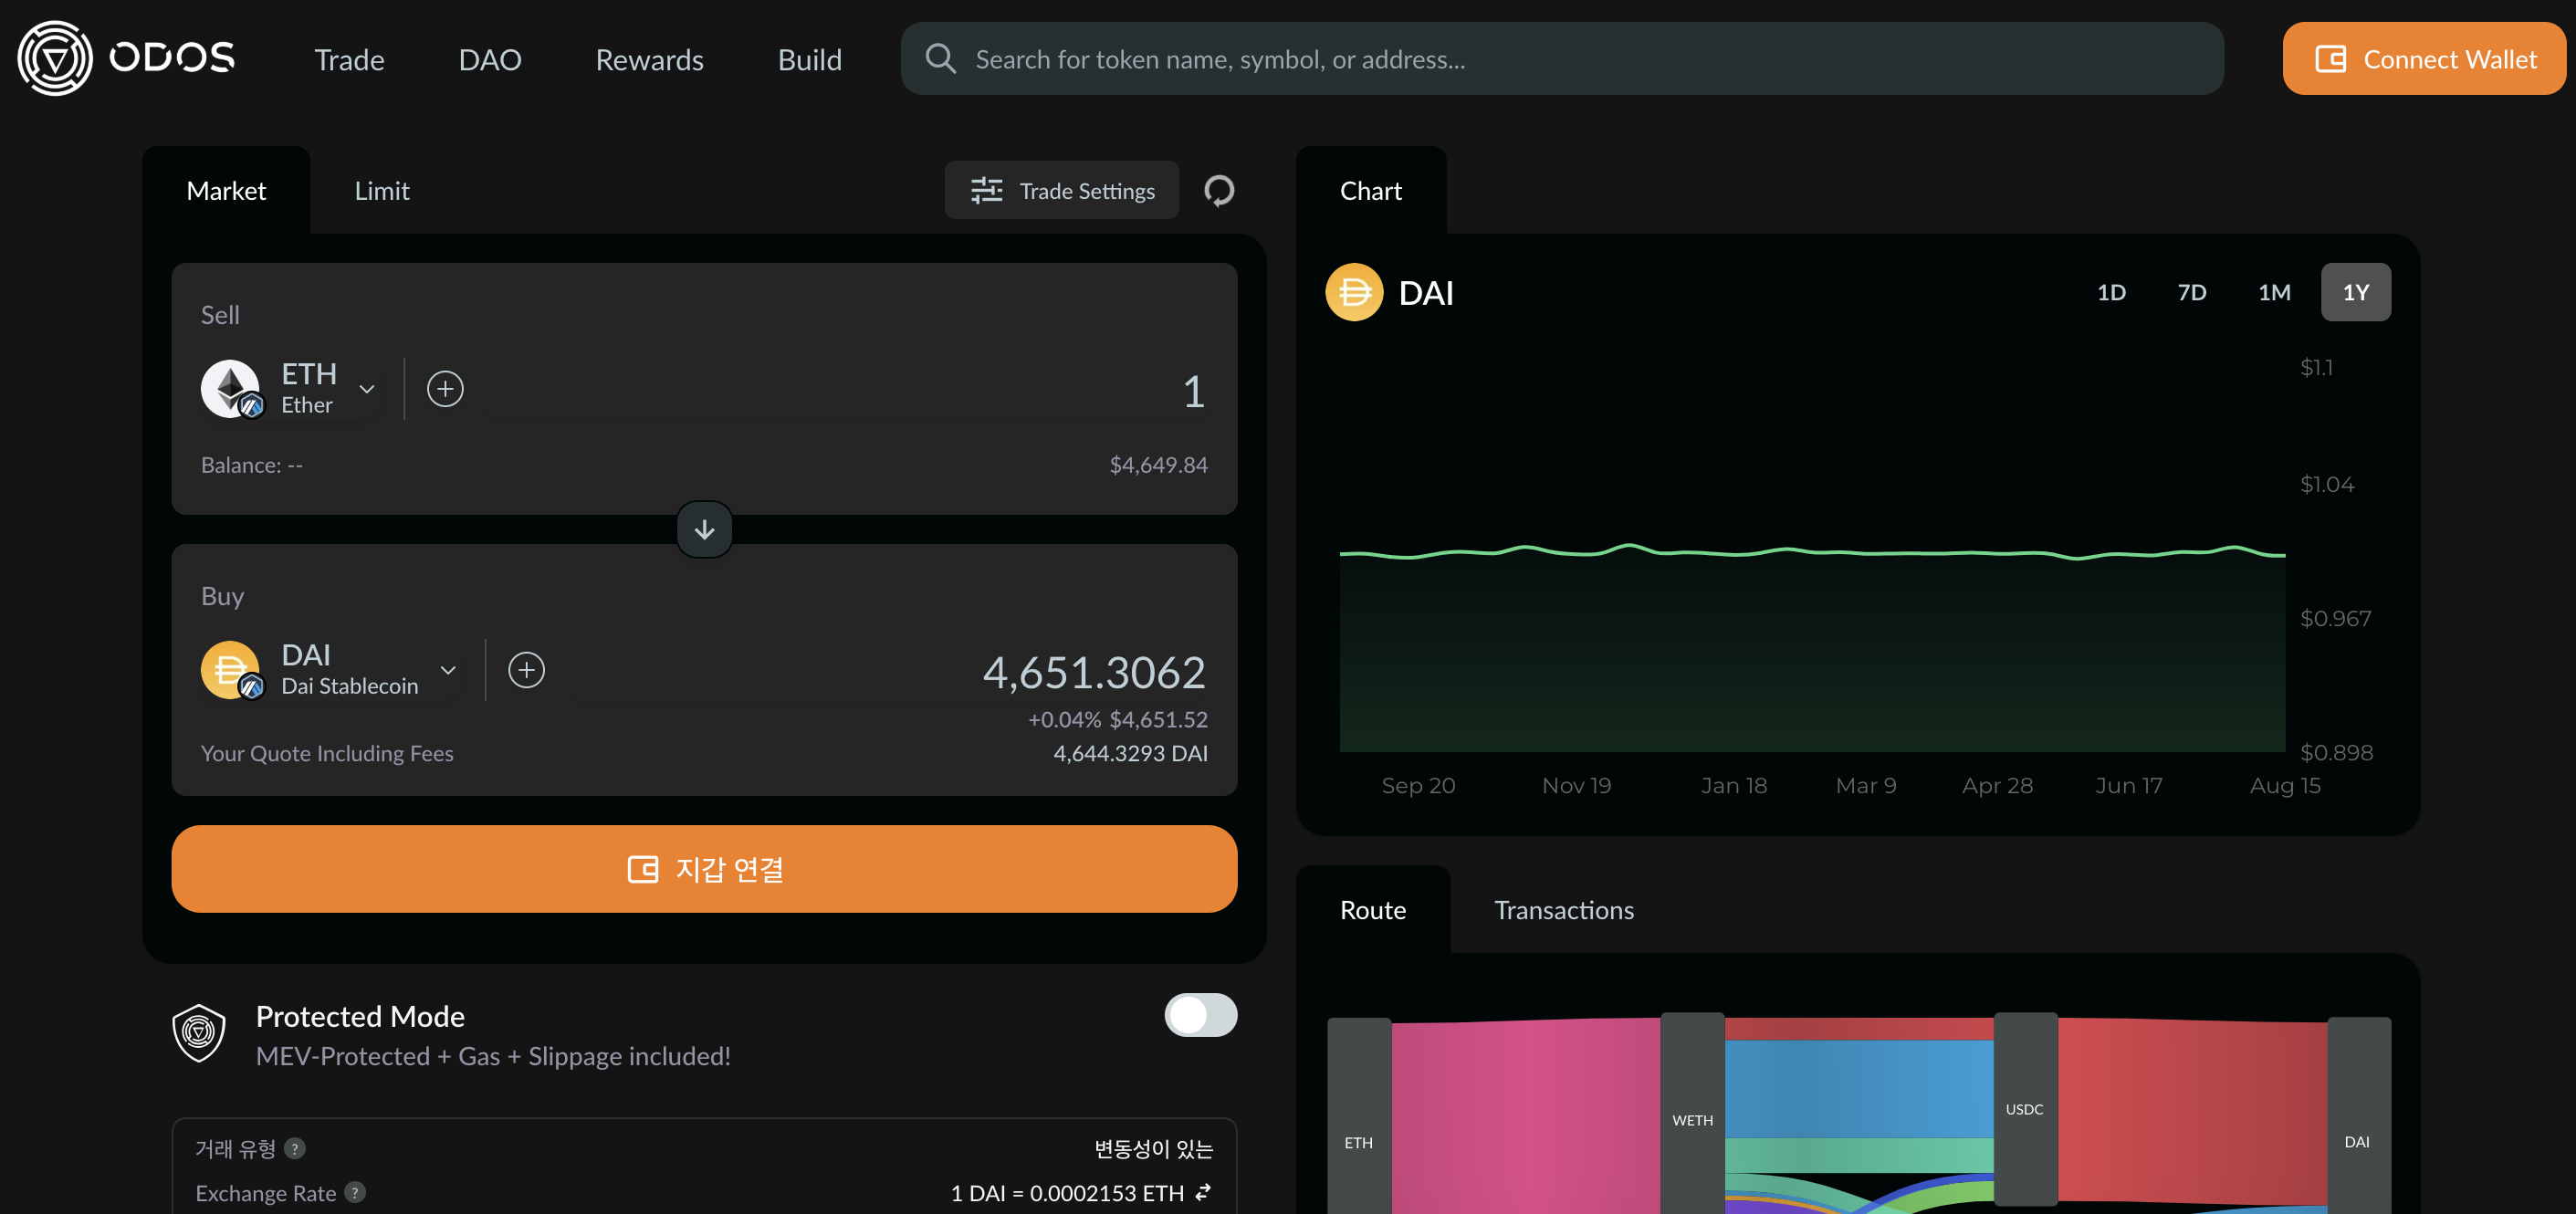Click the sell value $4,649.84
The width and height of the screenshot is (2576, 1214).
(x=1158, y=465)
